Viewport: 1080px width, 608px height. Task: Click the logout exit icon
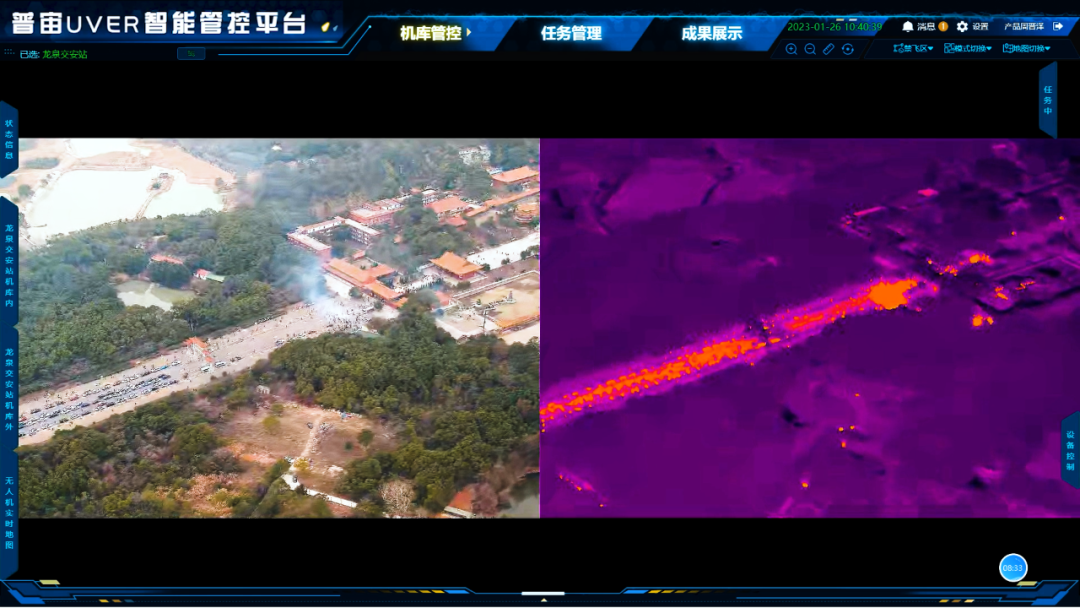[1058, 27]
